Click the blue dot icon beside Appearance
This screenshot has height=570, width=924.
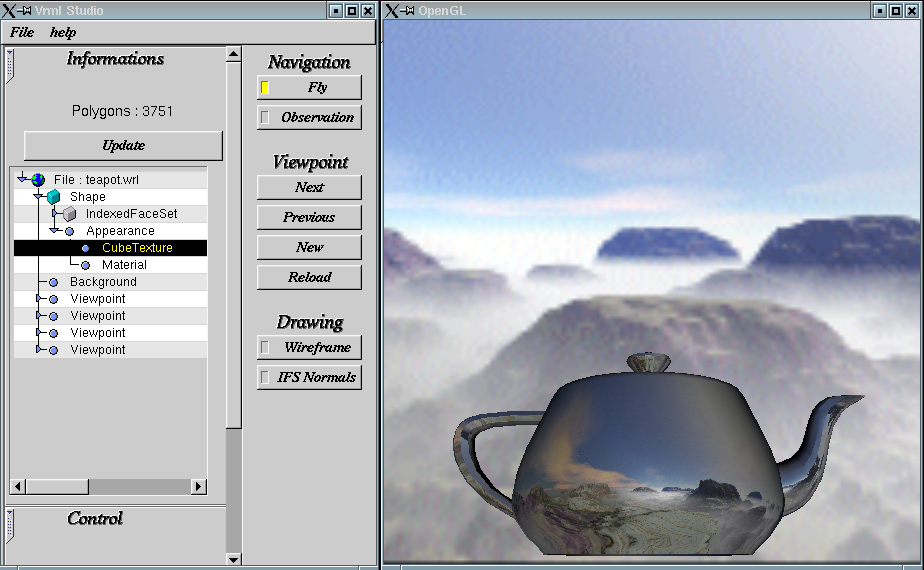[69, 231]
